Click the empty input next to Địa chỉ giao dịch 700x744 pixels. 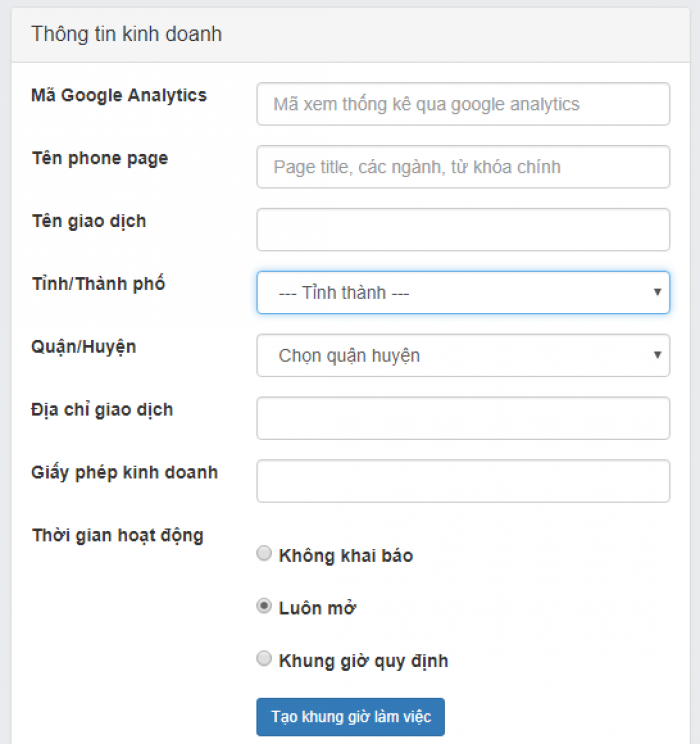(463, 418)
